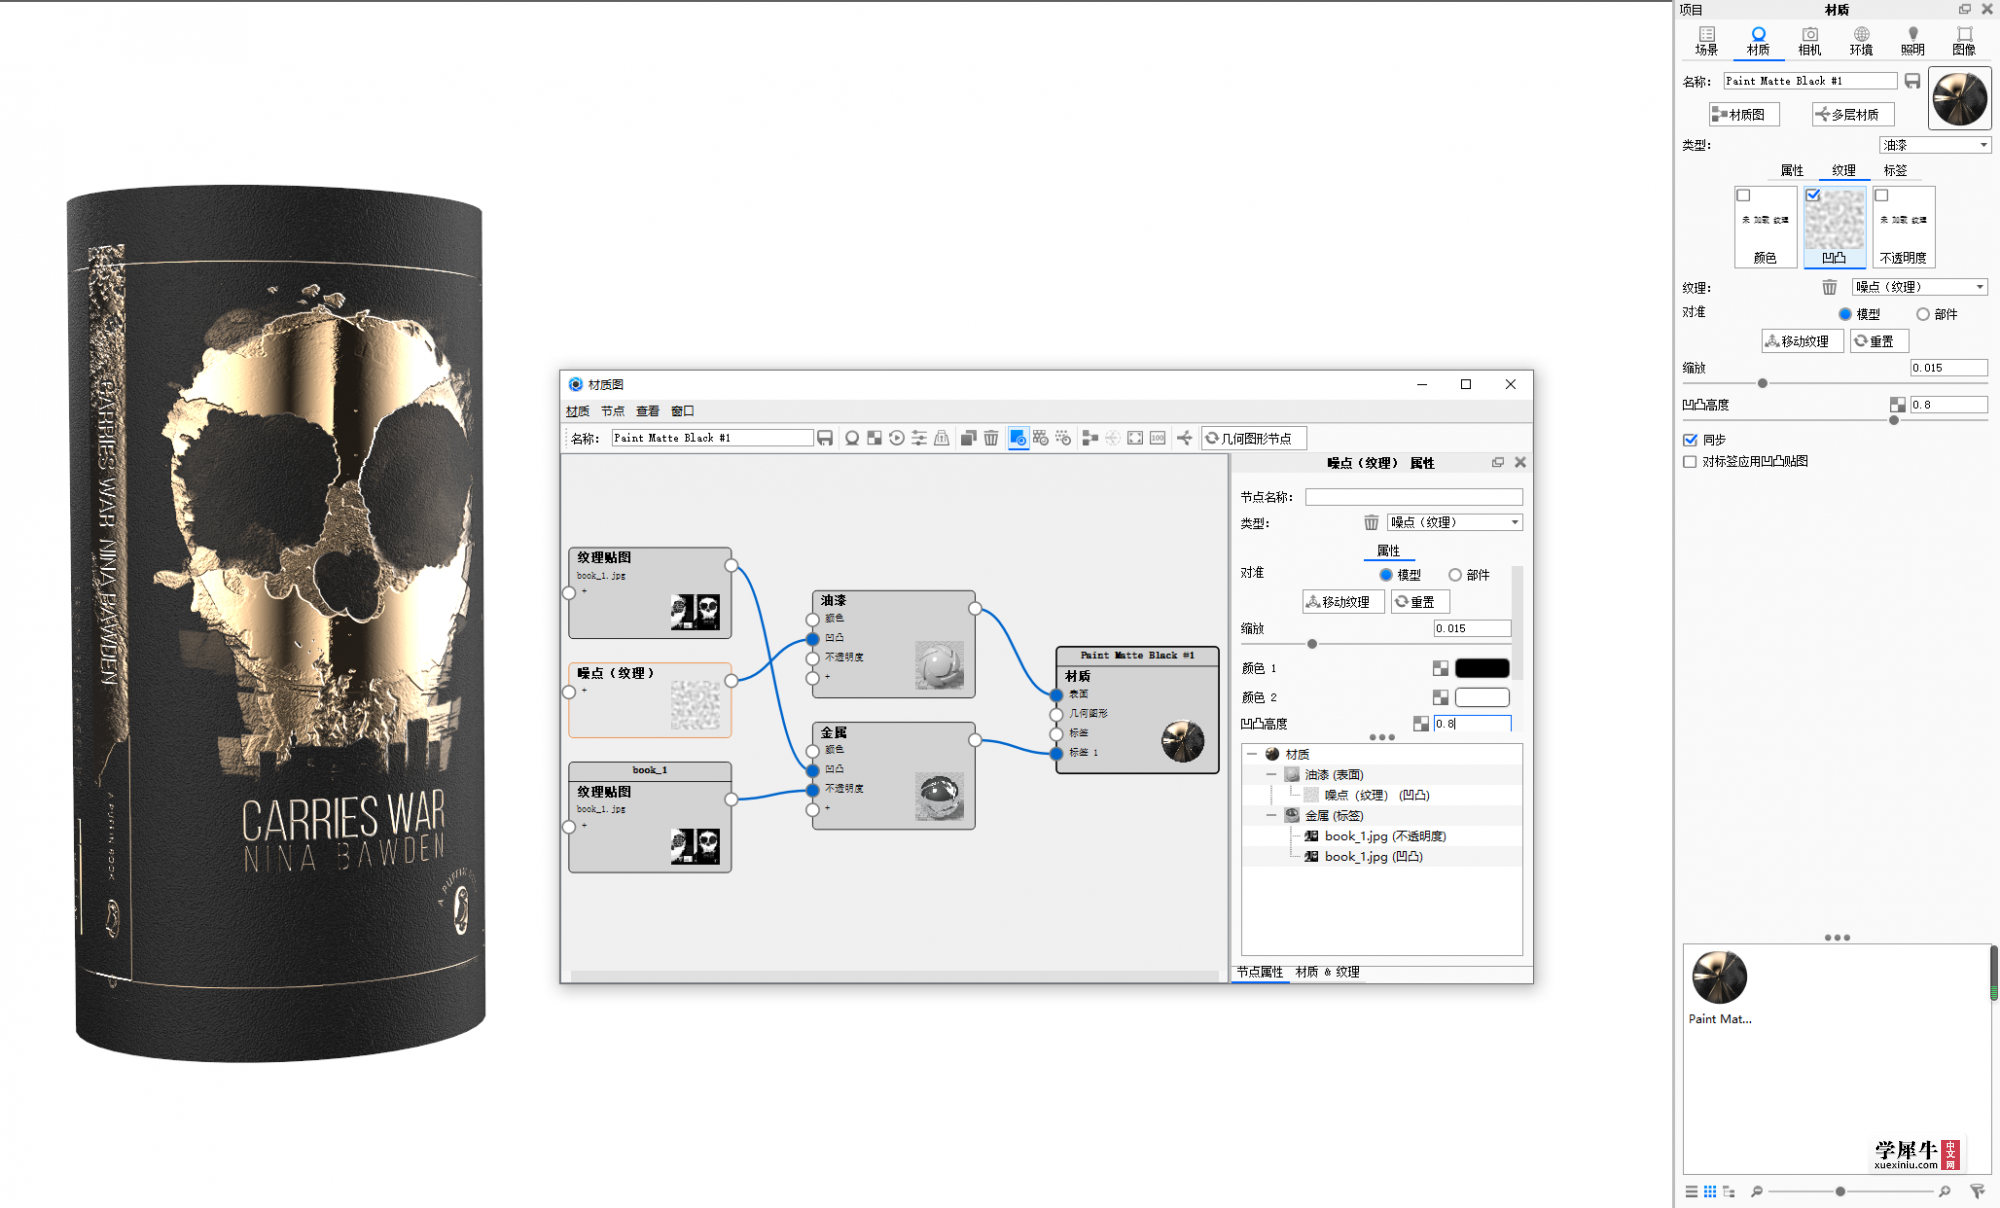Switch library to tree view icon

pos(1729,1191)
